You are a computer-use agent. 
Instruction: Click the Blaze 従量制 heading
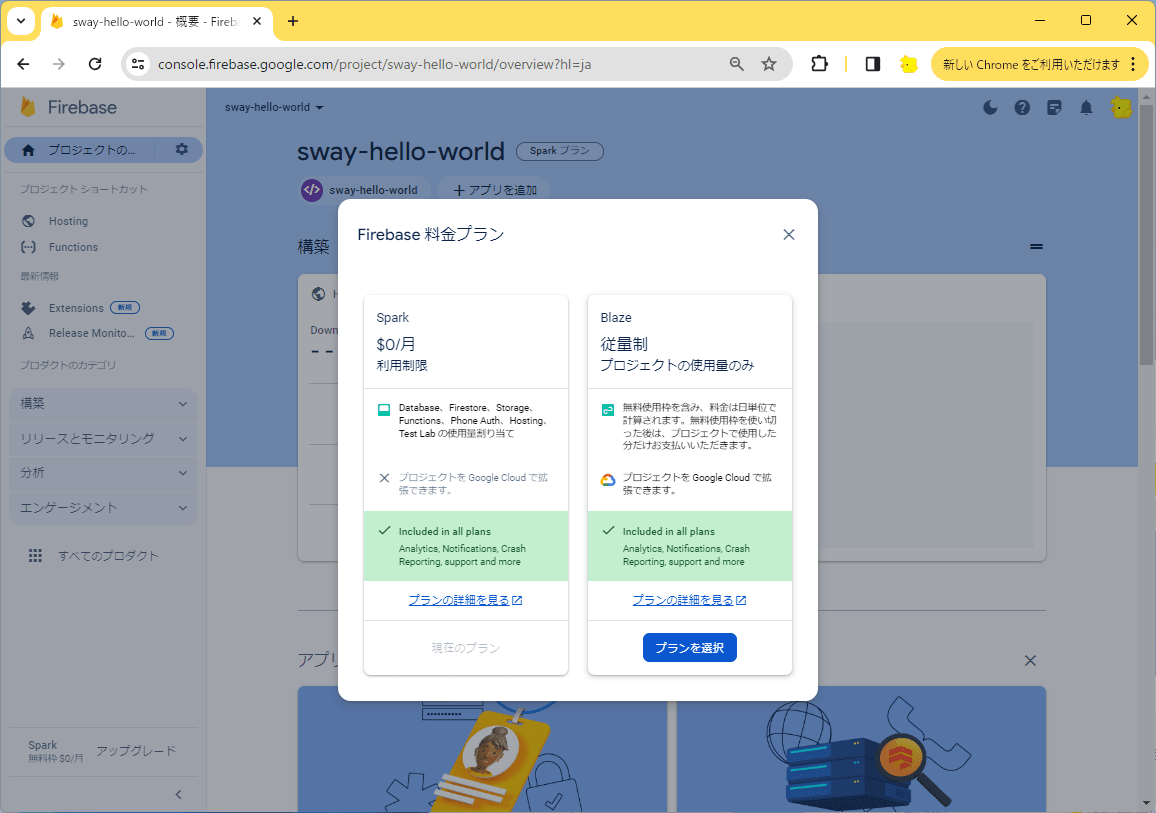(624, 344)
